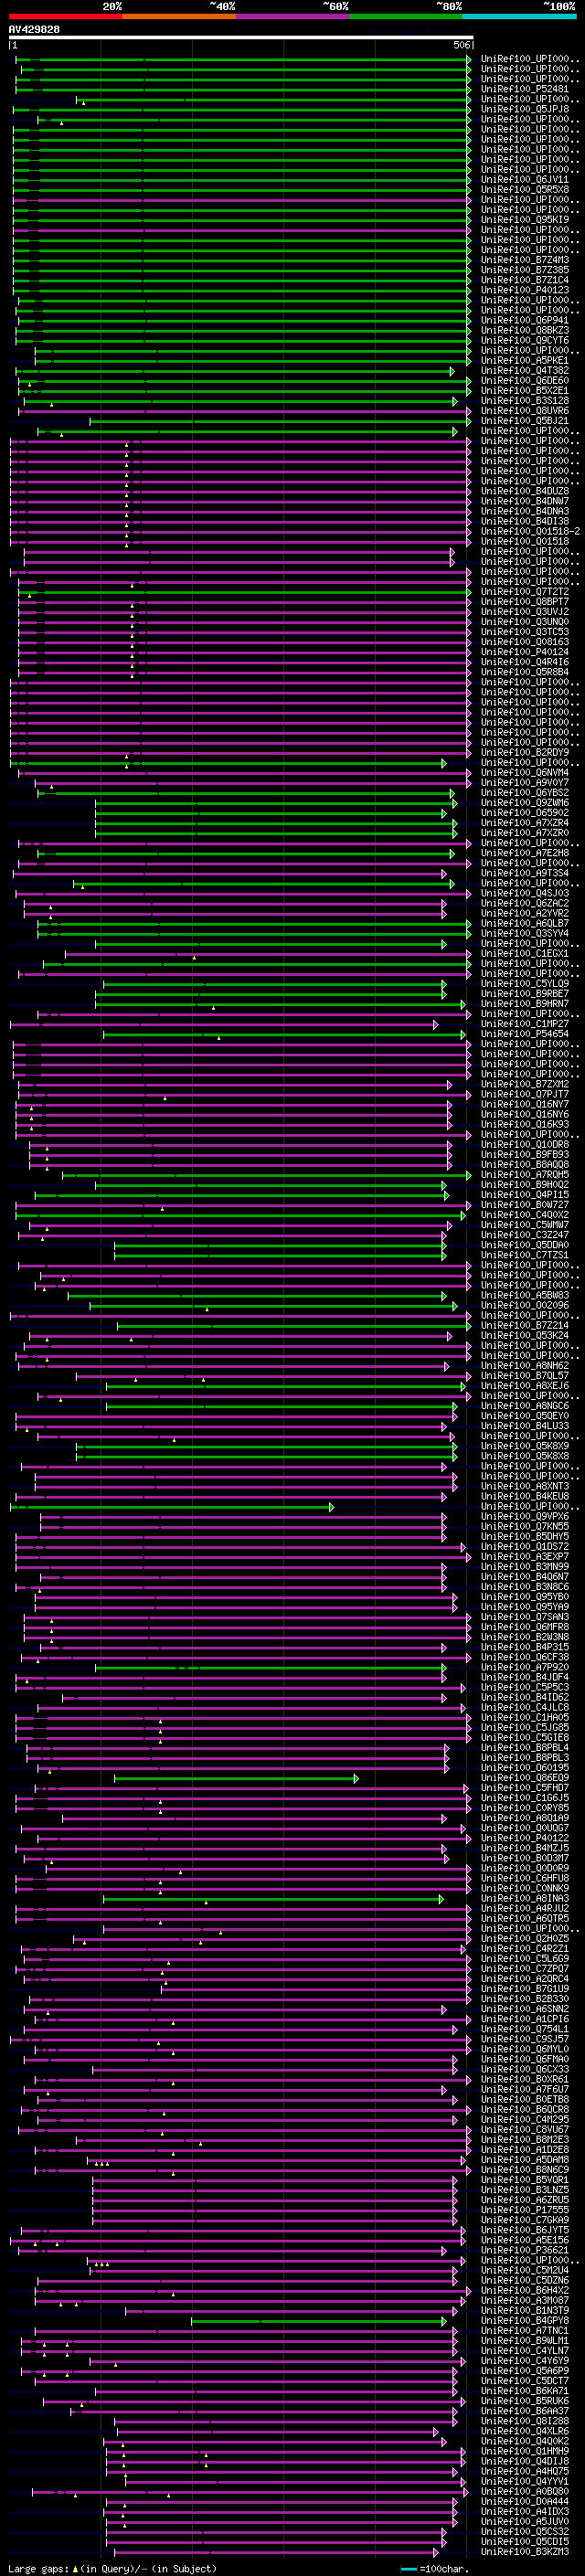Open hit UniRef100_Q6P941
The image size is (585, 2576).
(x=525, y=320)
